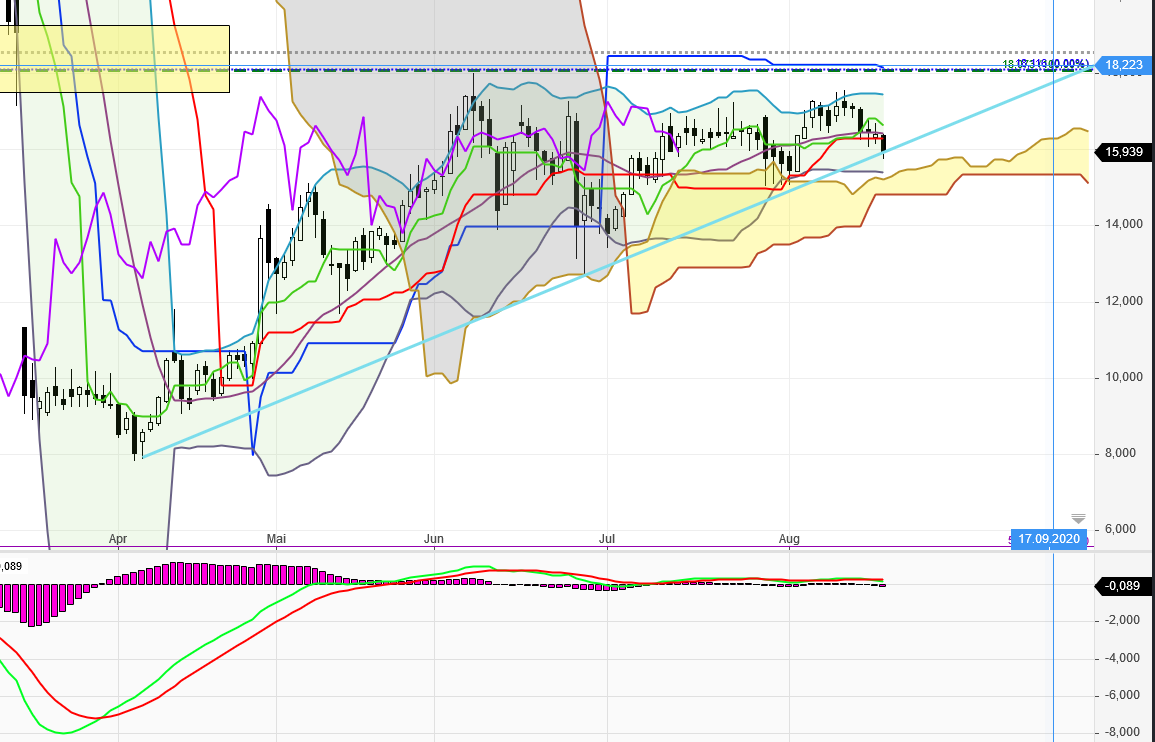Image resolution: width=1155 pixels, height=742 pixels.
Task: Click the Jun label on time axis
Action: tap(433, 540)
